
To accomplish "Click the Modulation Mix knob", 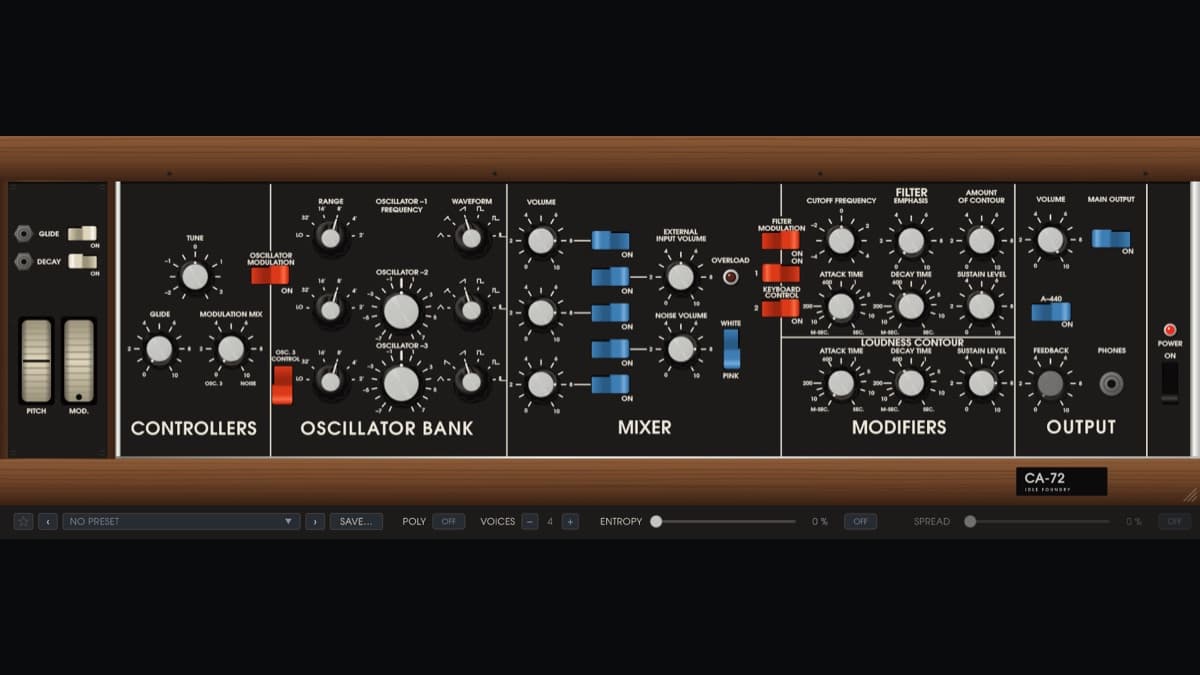I will pyautogui.click(x=231, y=349).
